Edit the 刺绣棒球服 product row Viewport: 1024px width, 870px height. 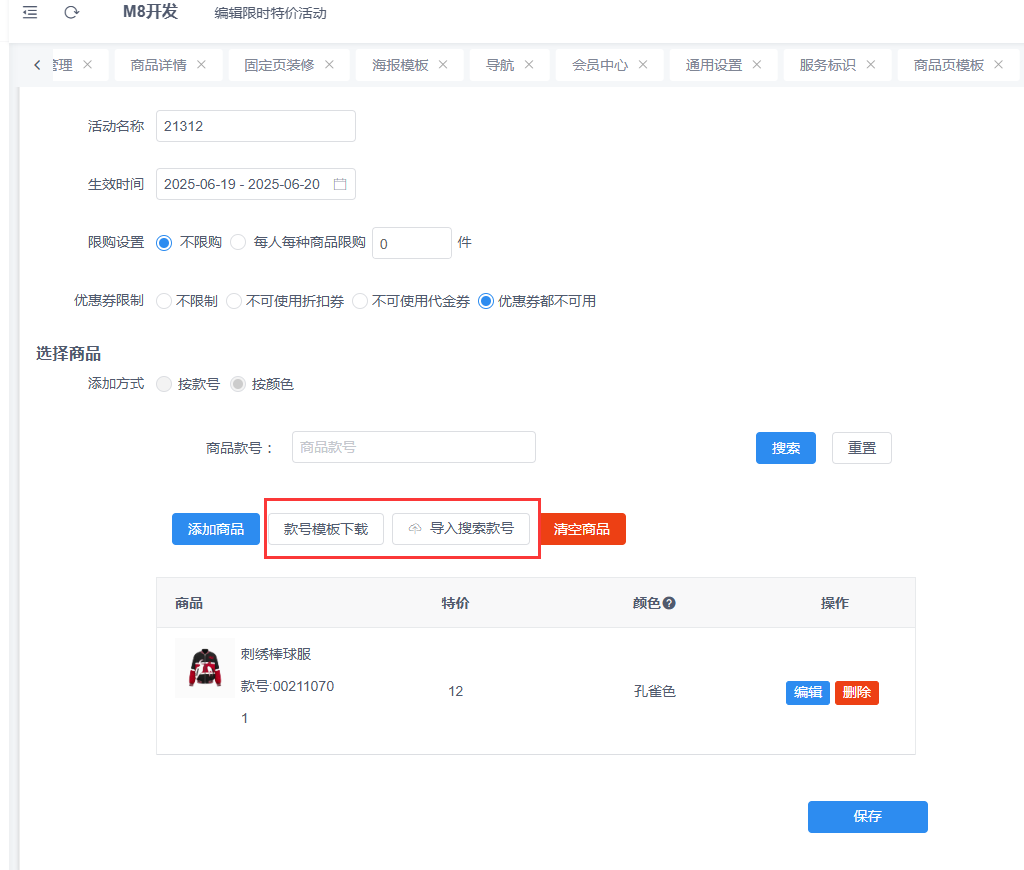[x=808, y=692]
